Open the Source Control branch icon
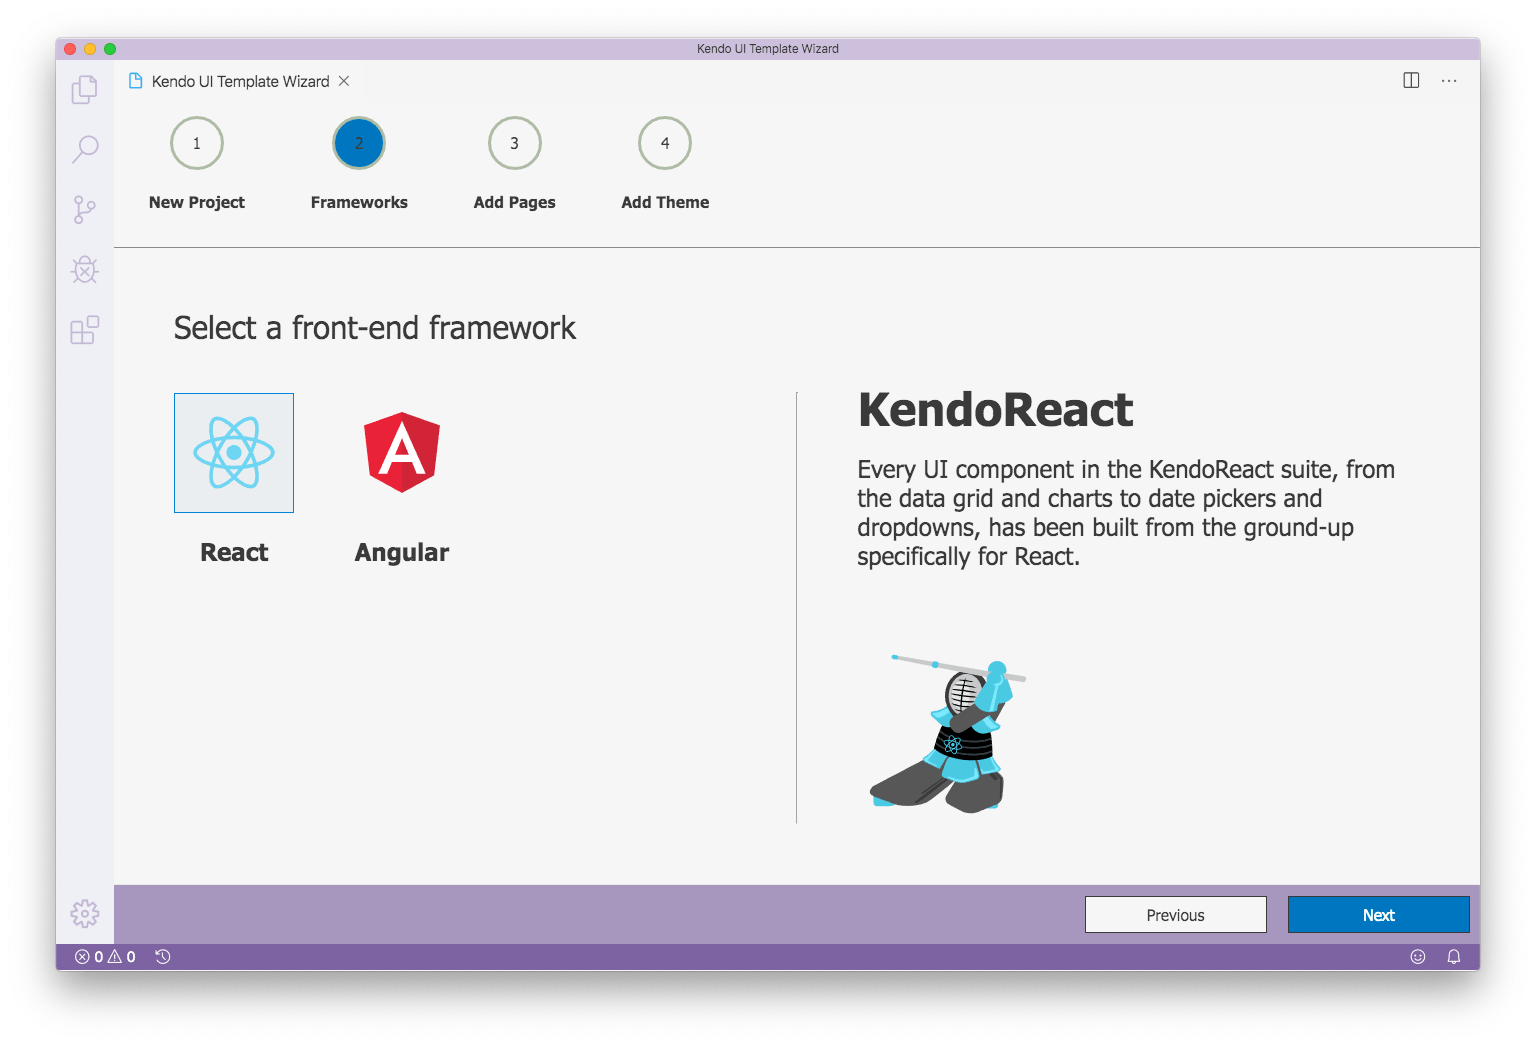The image size is (1536, 1045). tap(85, 209)
